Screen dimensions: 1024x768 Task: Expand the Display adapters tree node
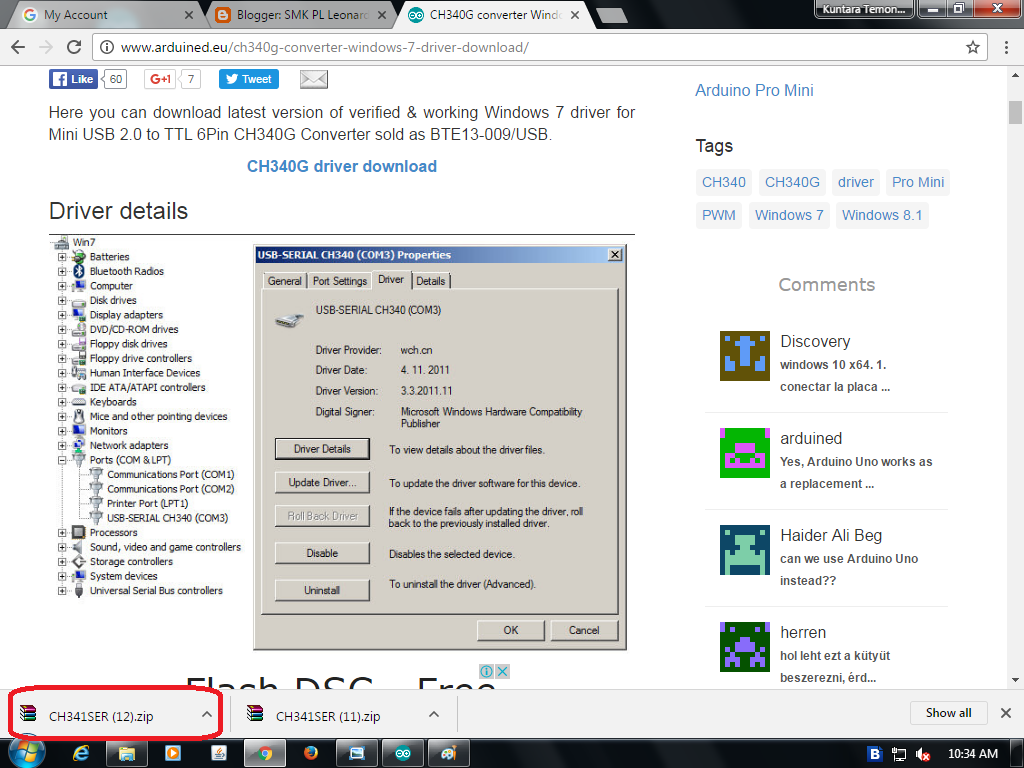click(62, 315)
